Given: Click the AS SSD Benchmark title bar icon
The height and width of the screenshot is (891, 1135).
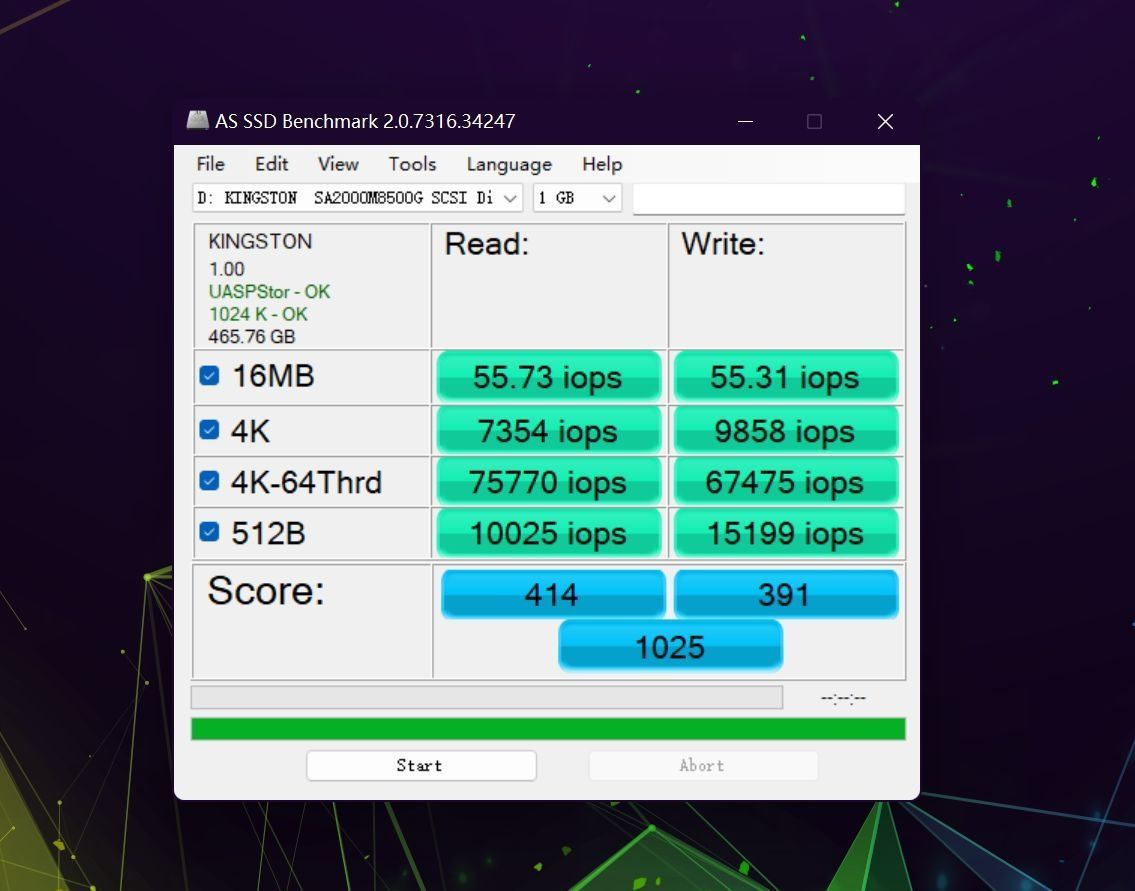Looking at the screenshot, I should point(198,120).
